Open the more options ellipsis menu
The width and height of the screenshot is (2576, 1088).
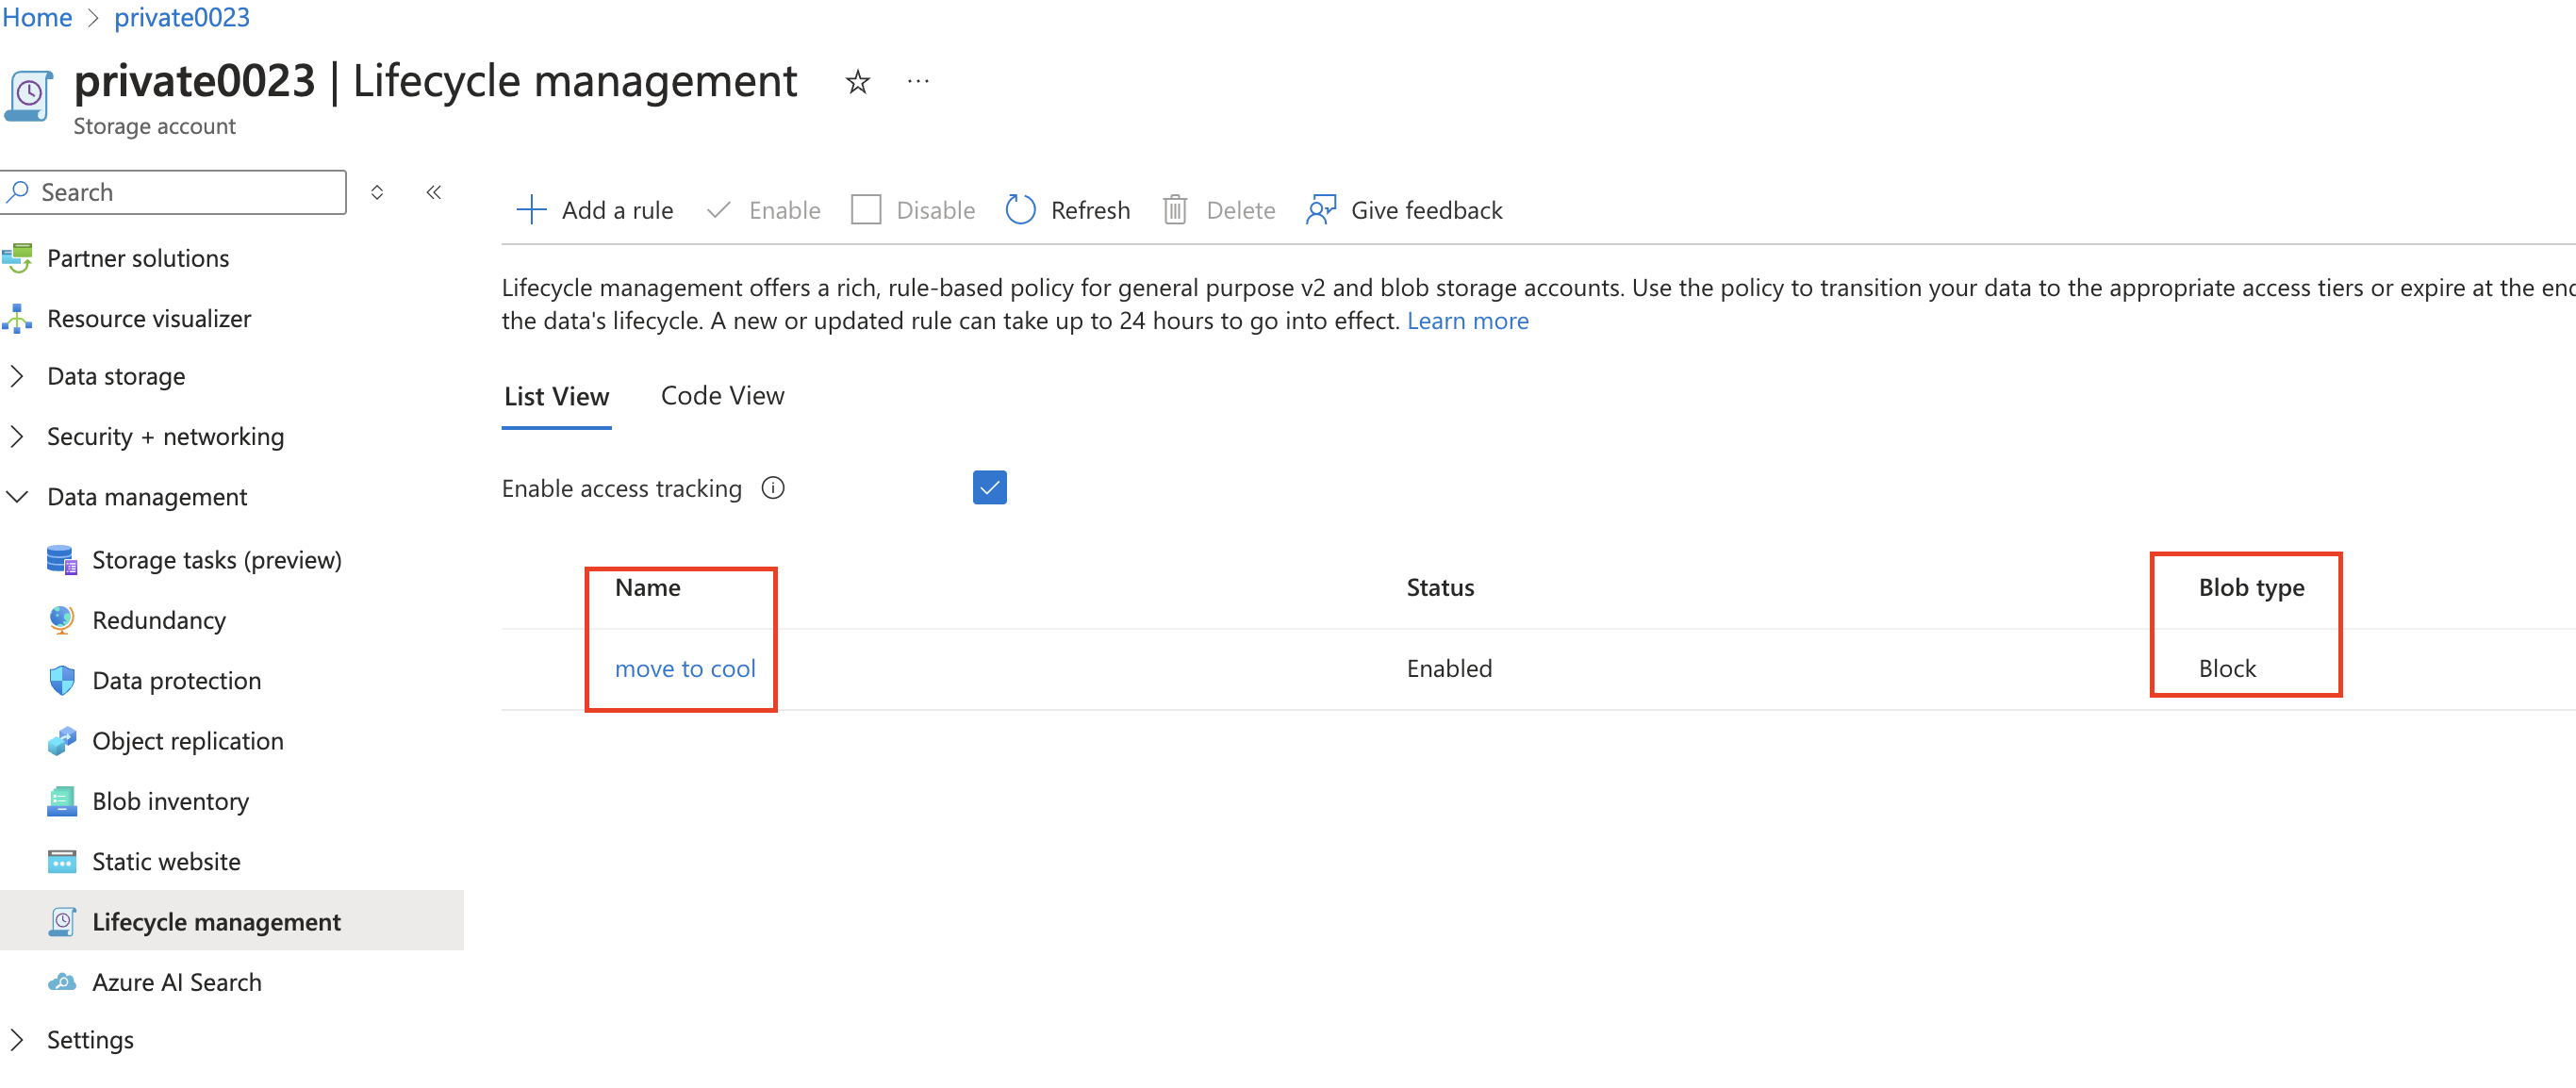tap(918, 81)
